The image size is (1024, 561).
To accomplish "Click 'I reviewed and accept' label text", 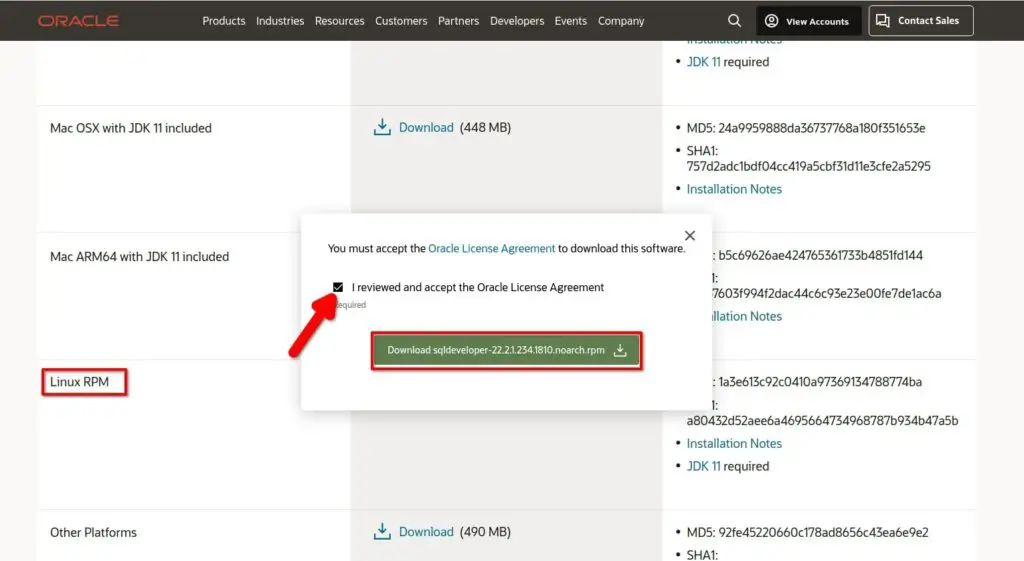I will tap(477, 287).
